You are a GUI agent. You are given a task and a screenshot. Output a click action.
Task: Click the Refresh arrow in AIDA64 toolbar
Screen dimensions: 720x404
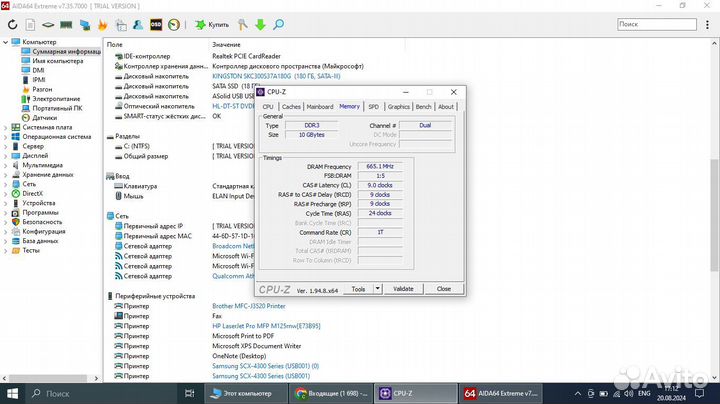pos(12,25)
